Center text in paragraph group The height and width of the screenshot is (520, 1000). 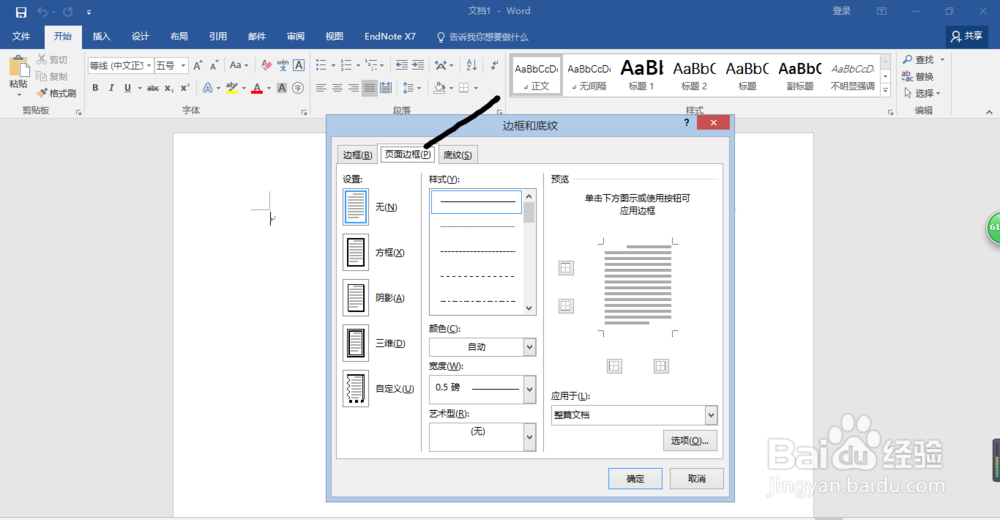[337, 88]
